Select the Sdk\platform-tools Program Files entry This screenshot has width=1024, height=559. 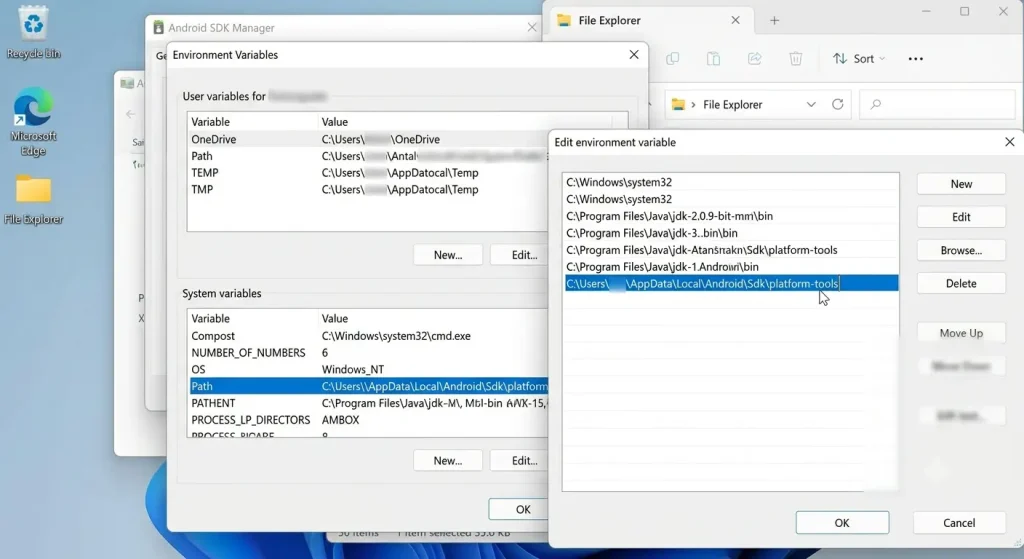(x=731, y=250)
